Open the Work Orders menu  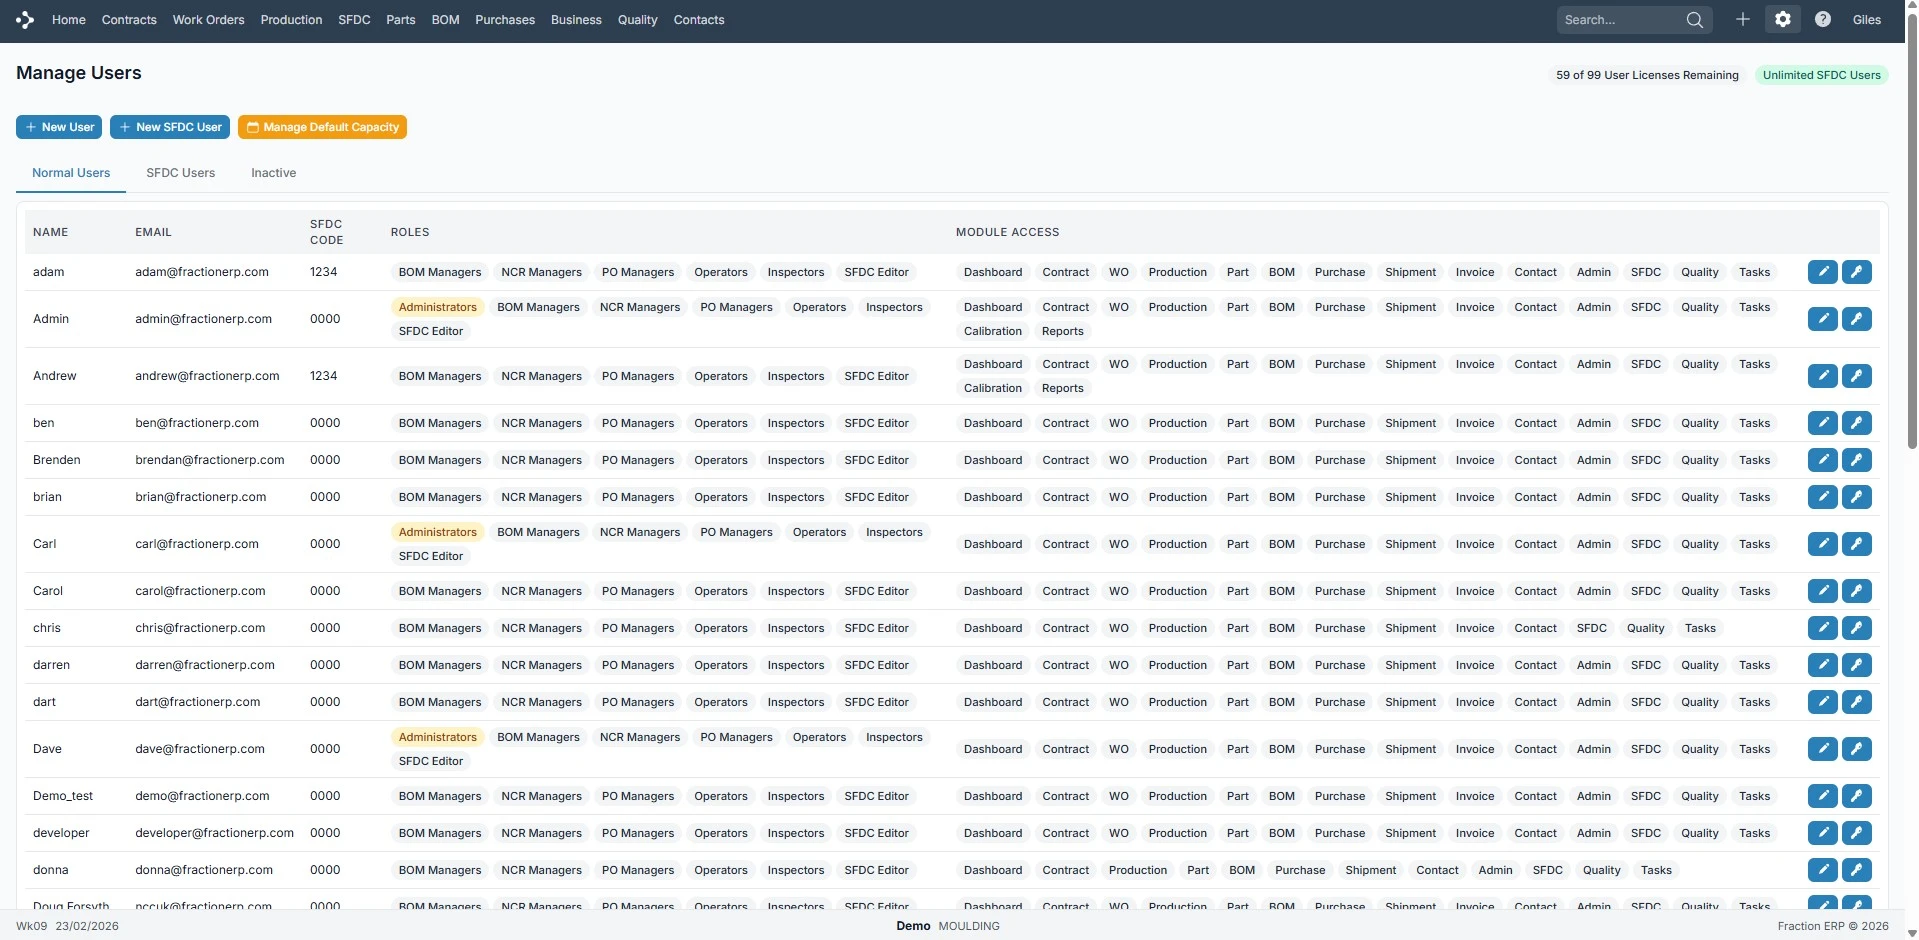tap(207, 19)
